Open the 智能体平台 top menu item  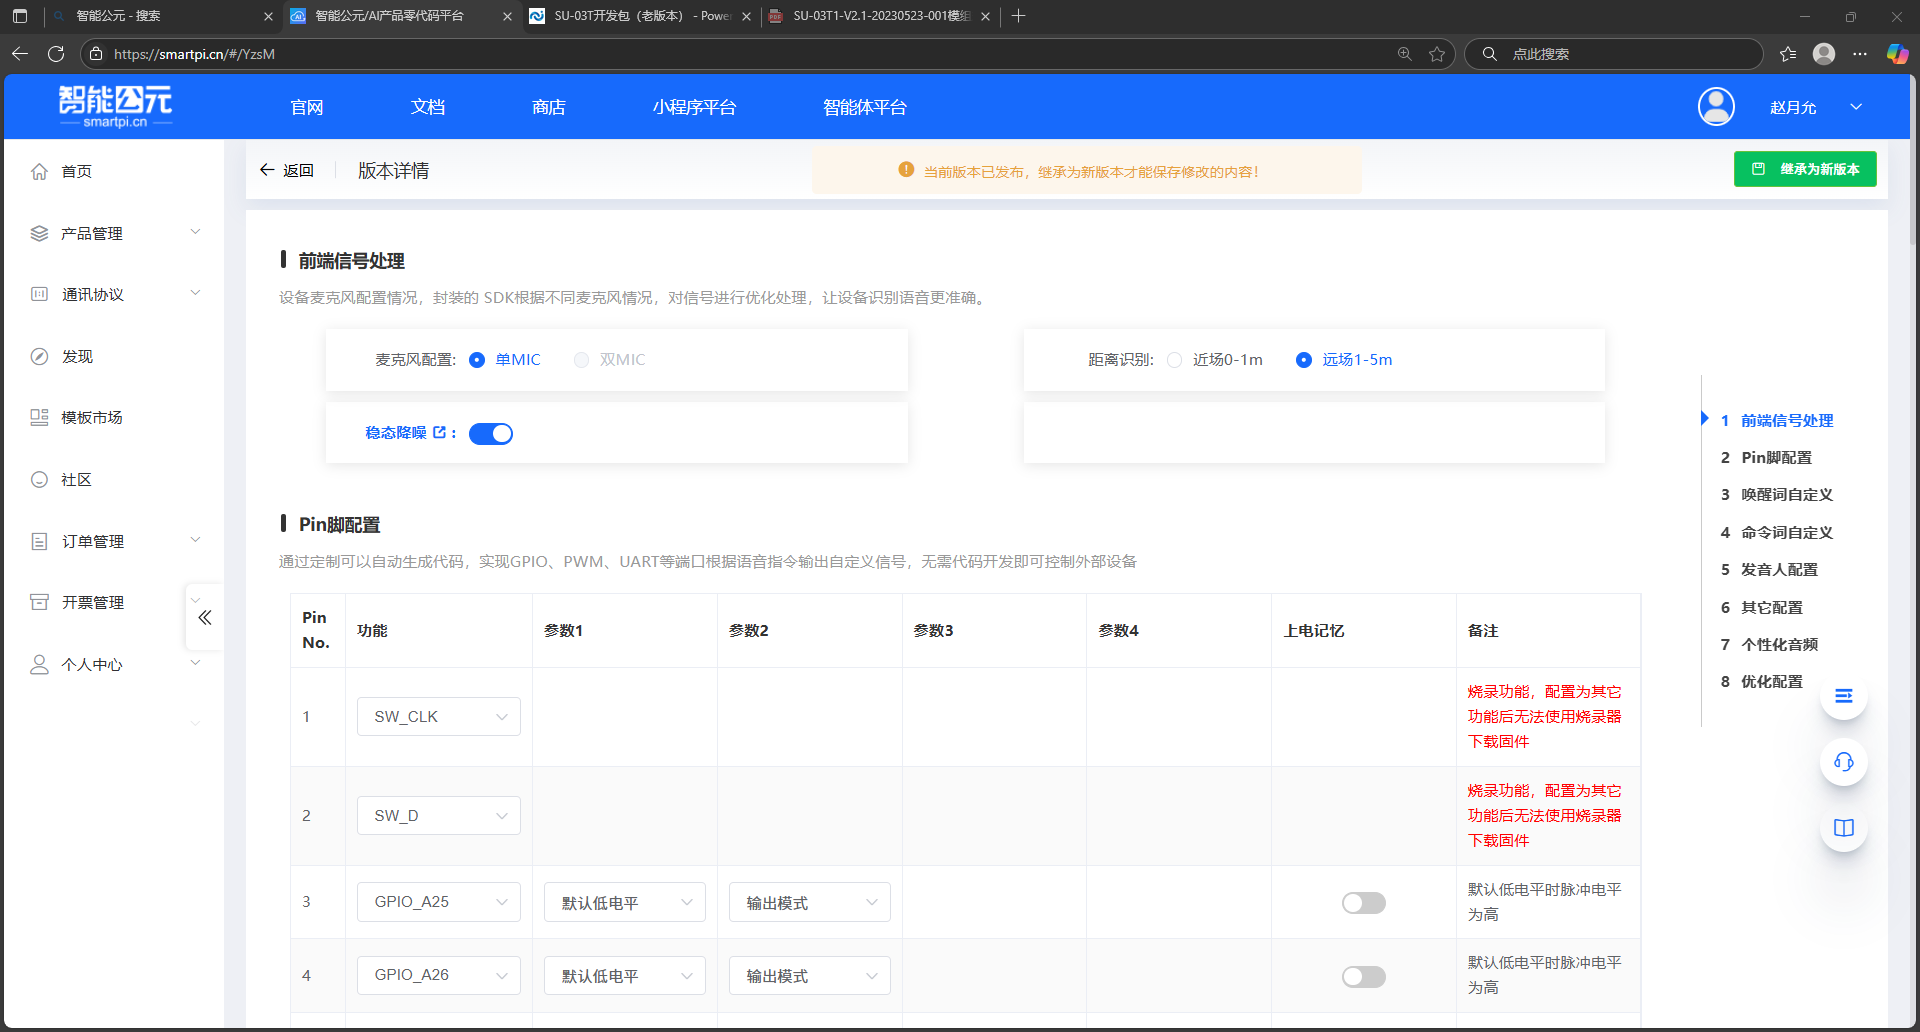coord(864,107)
